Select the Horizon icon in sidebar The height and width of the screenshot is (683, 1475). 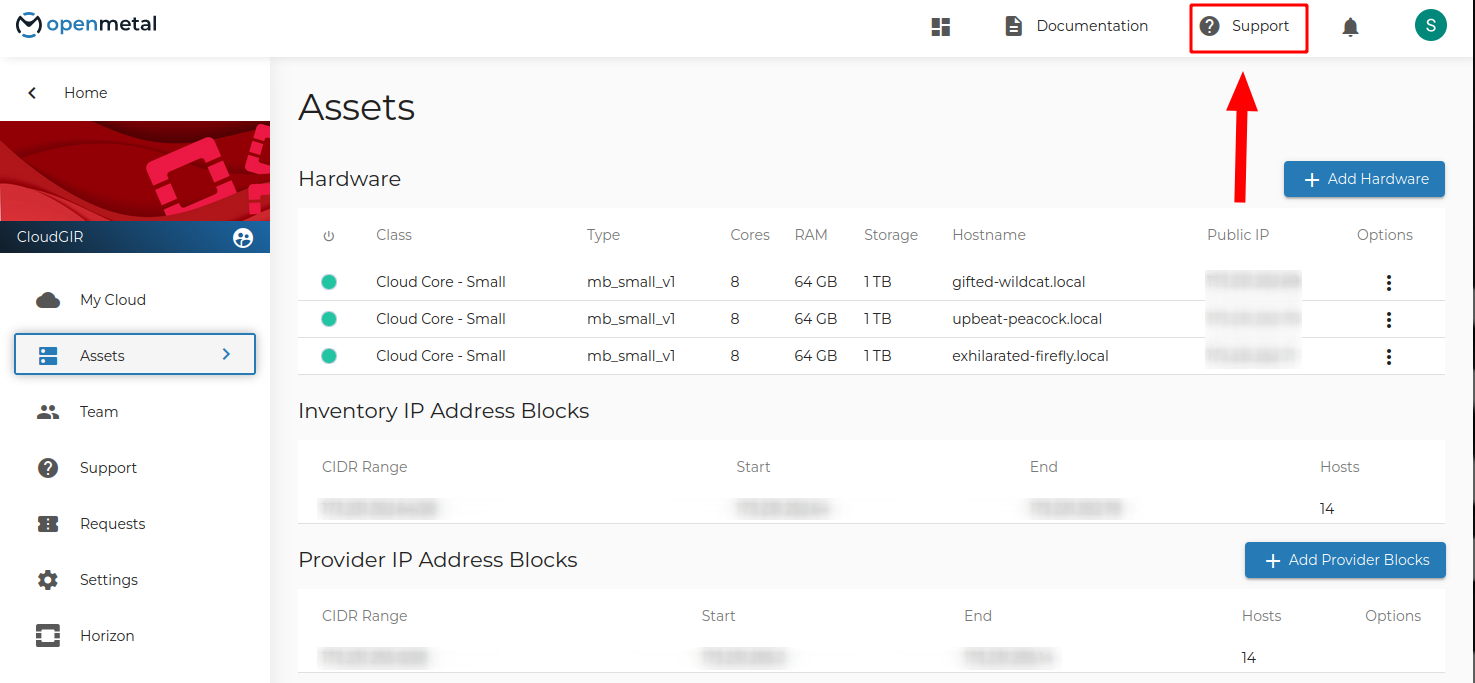pyautogui.click(x=48, y=636)
